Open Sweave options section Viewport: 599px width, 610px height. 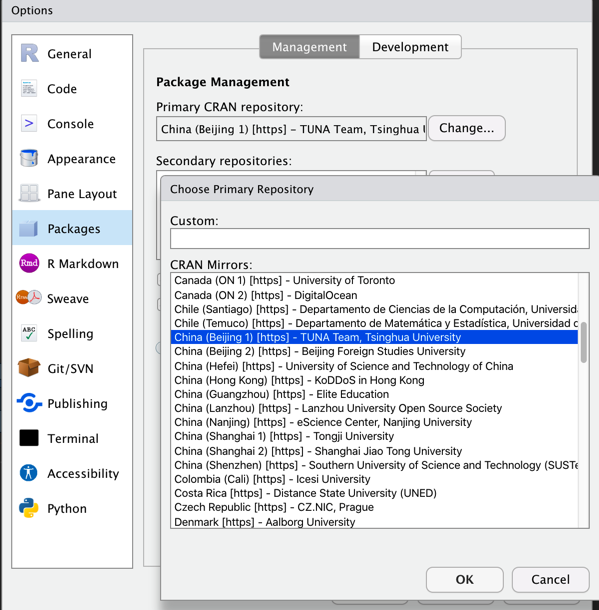pos(72,298)
